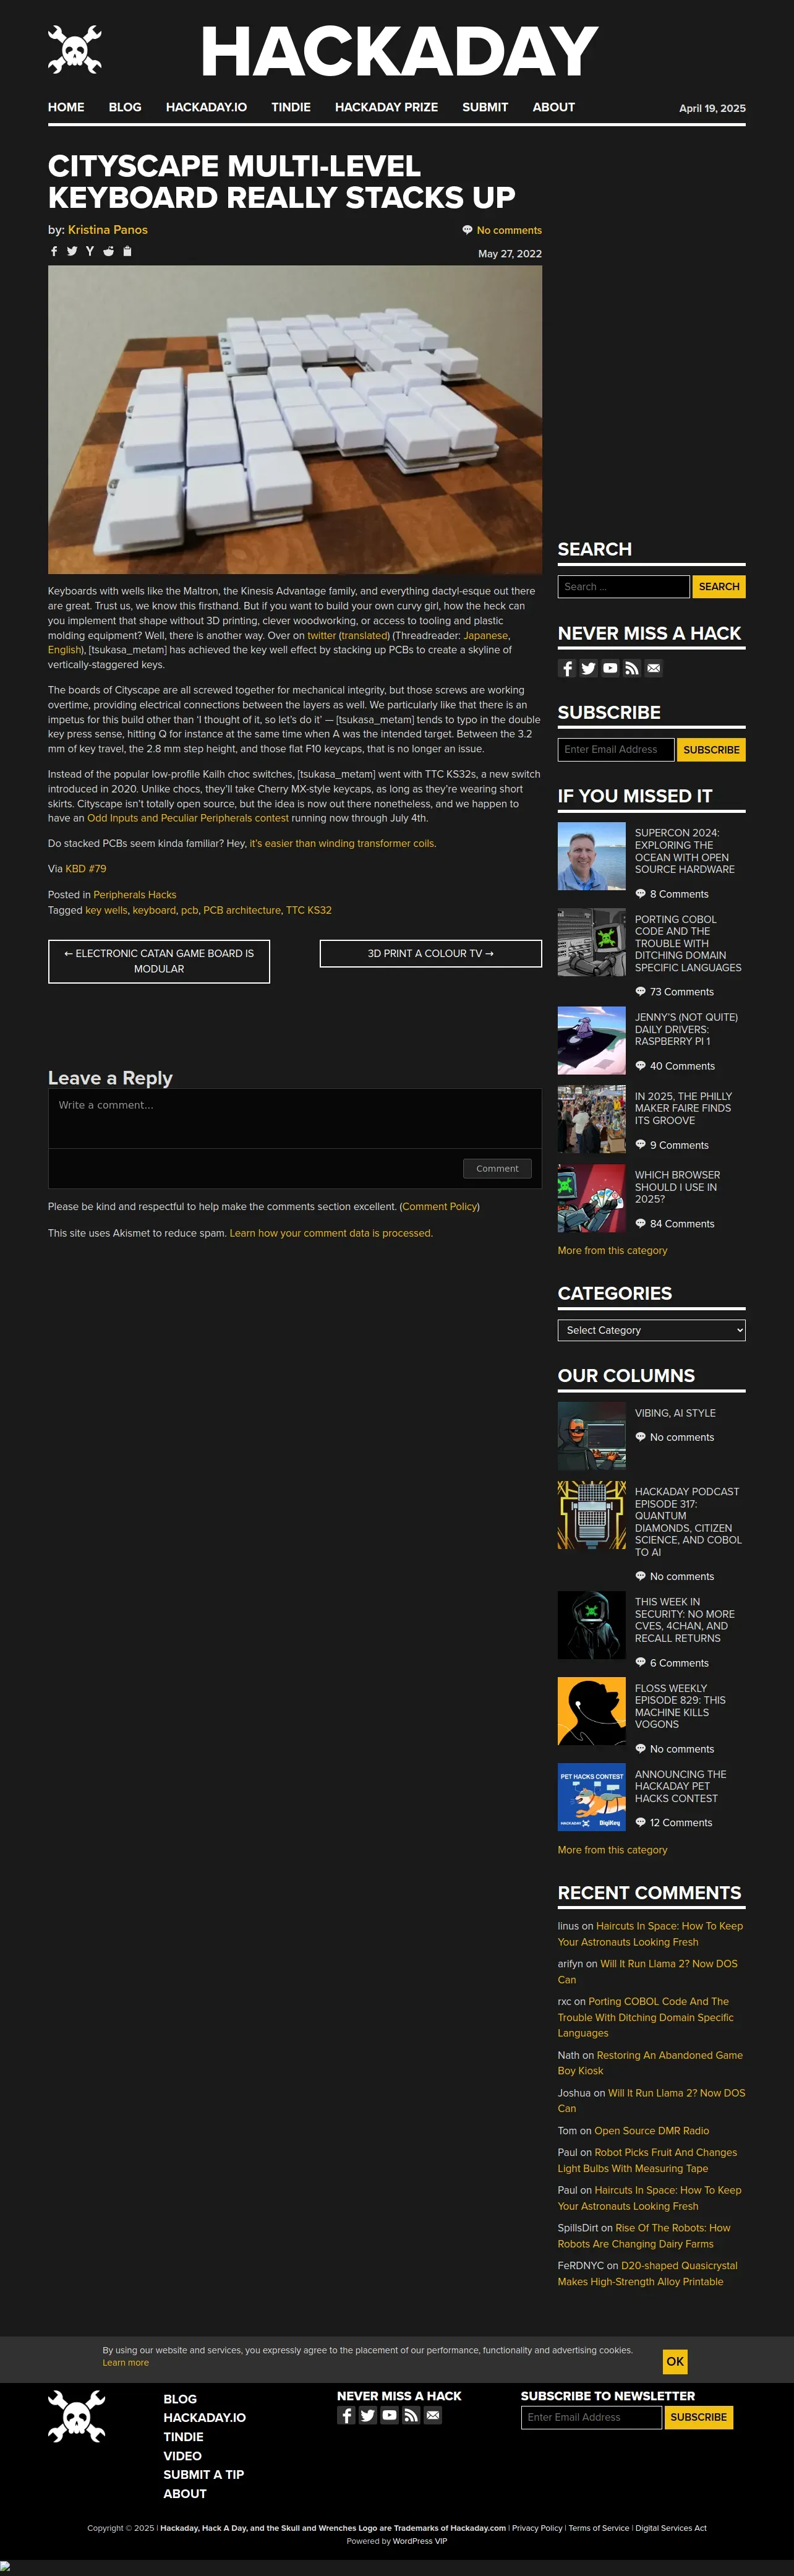Click the Write a comment text area
794x2576 pixels.
point(295,1118)
